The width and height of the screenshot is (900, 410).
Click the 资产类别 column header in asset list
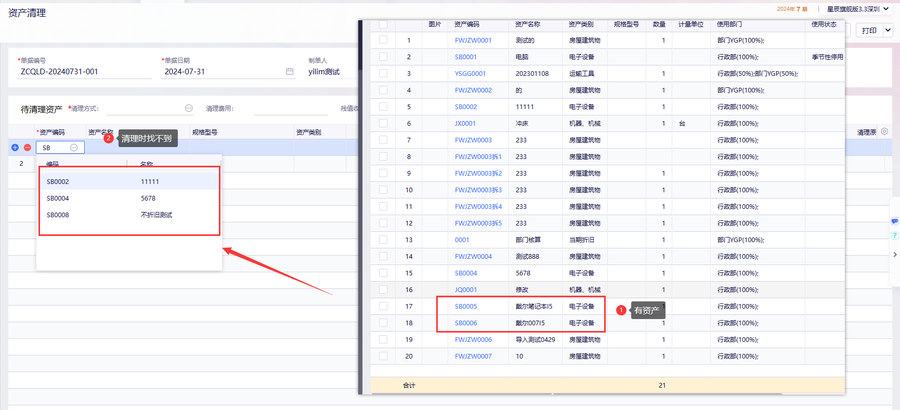click(581, 25)
